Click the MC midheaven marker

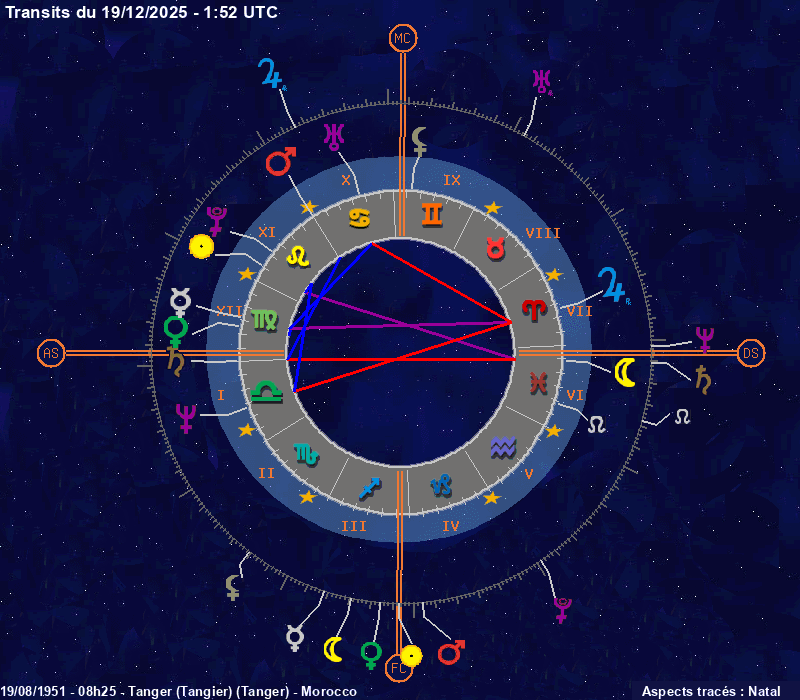click(x=402, y=38)
